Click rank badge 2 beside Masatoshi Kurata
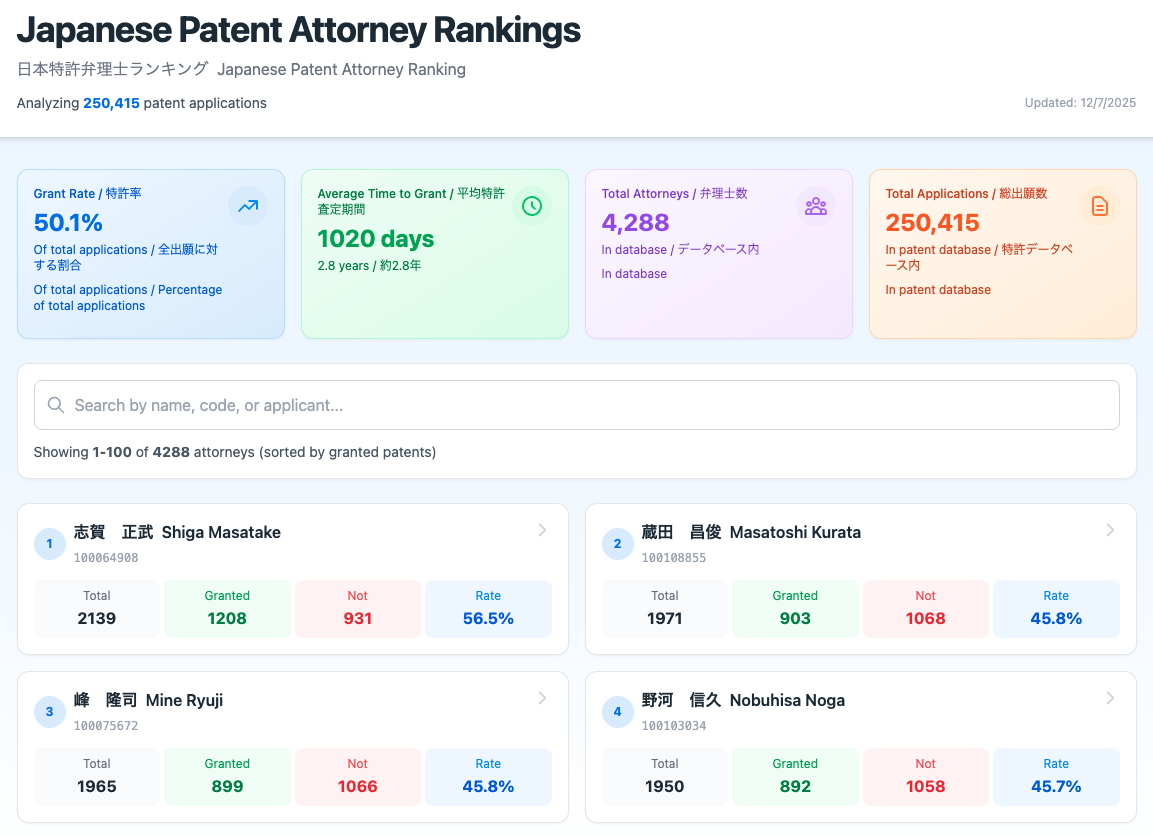This screenshot has height=835, width=1153. pos(617,543)
